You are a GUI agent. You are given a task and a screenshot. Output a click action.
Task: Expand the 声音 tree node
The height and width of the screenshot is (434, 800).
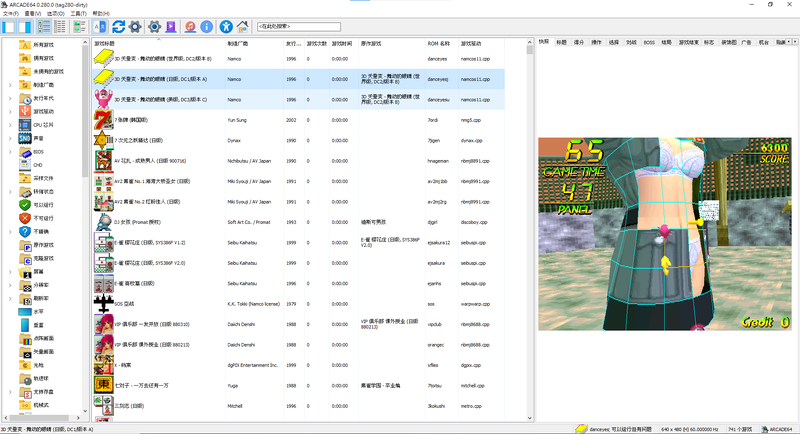click(10, 138)
